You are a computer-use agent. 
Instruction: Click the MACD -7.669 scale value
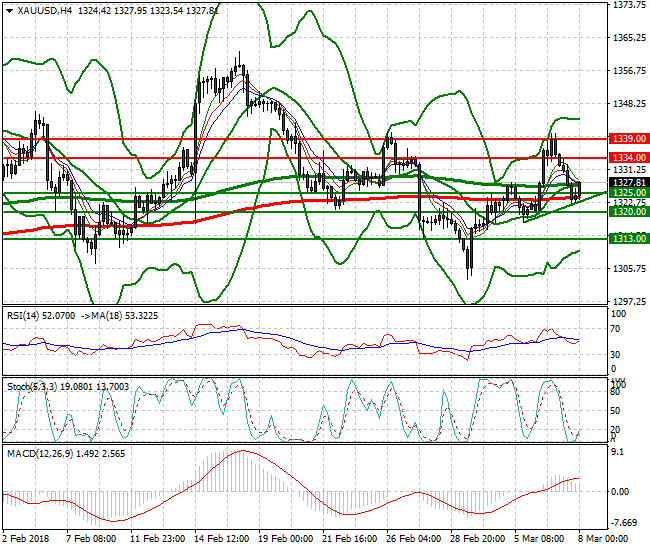pos(624,523)
